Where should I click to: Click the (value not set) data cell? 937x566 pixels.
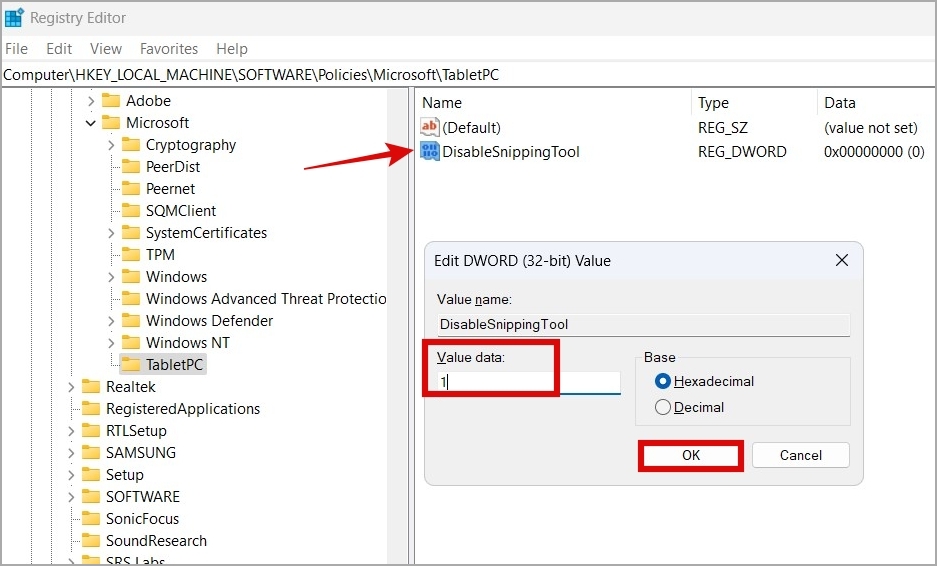(870, 128)
